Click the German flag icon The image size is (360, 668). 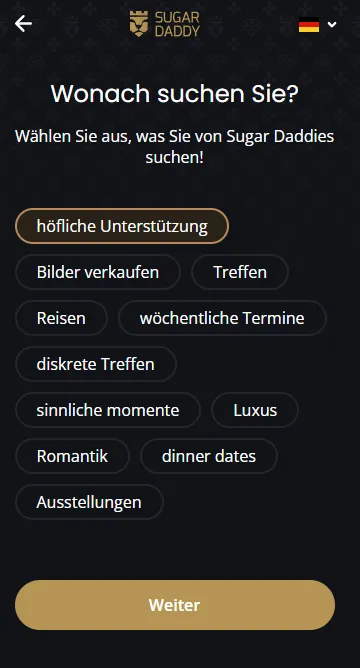309,25
